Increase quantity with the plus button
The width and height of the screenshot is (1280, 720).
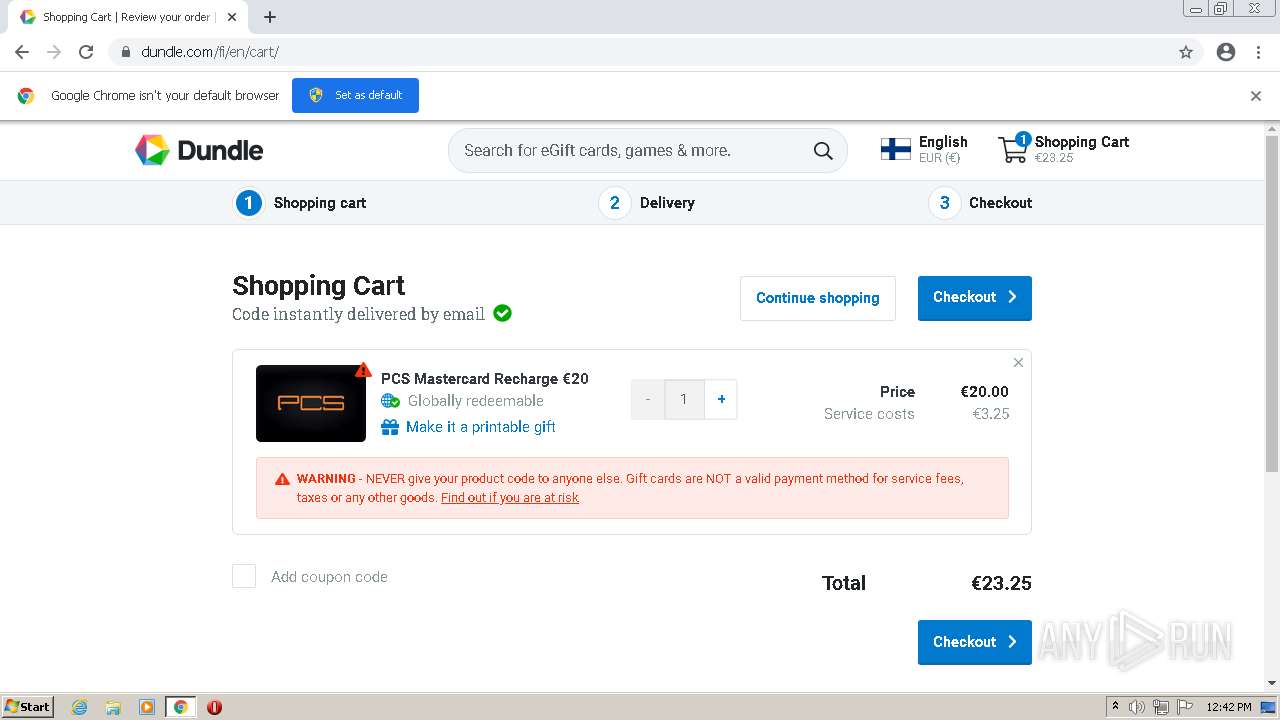[x=721, y=399]
